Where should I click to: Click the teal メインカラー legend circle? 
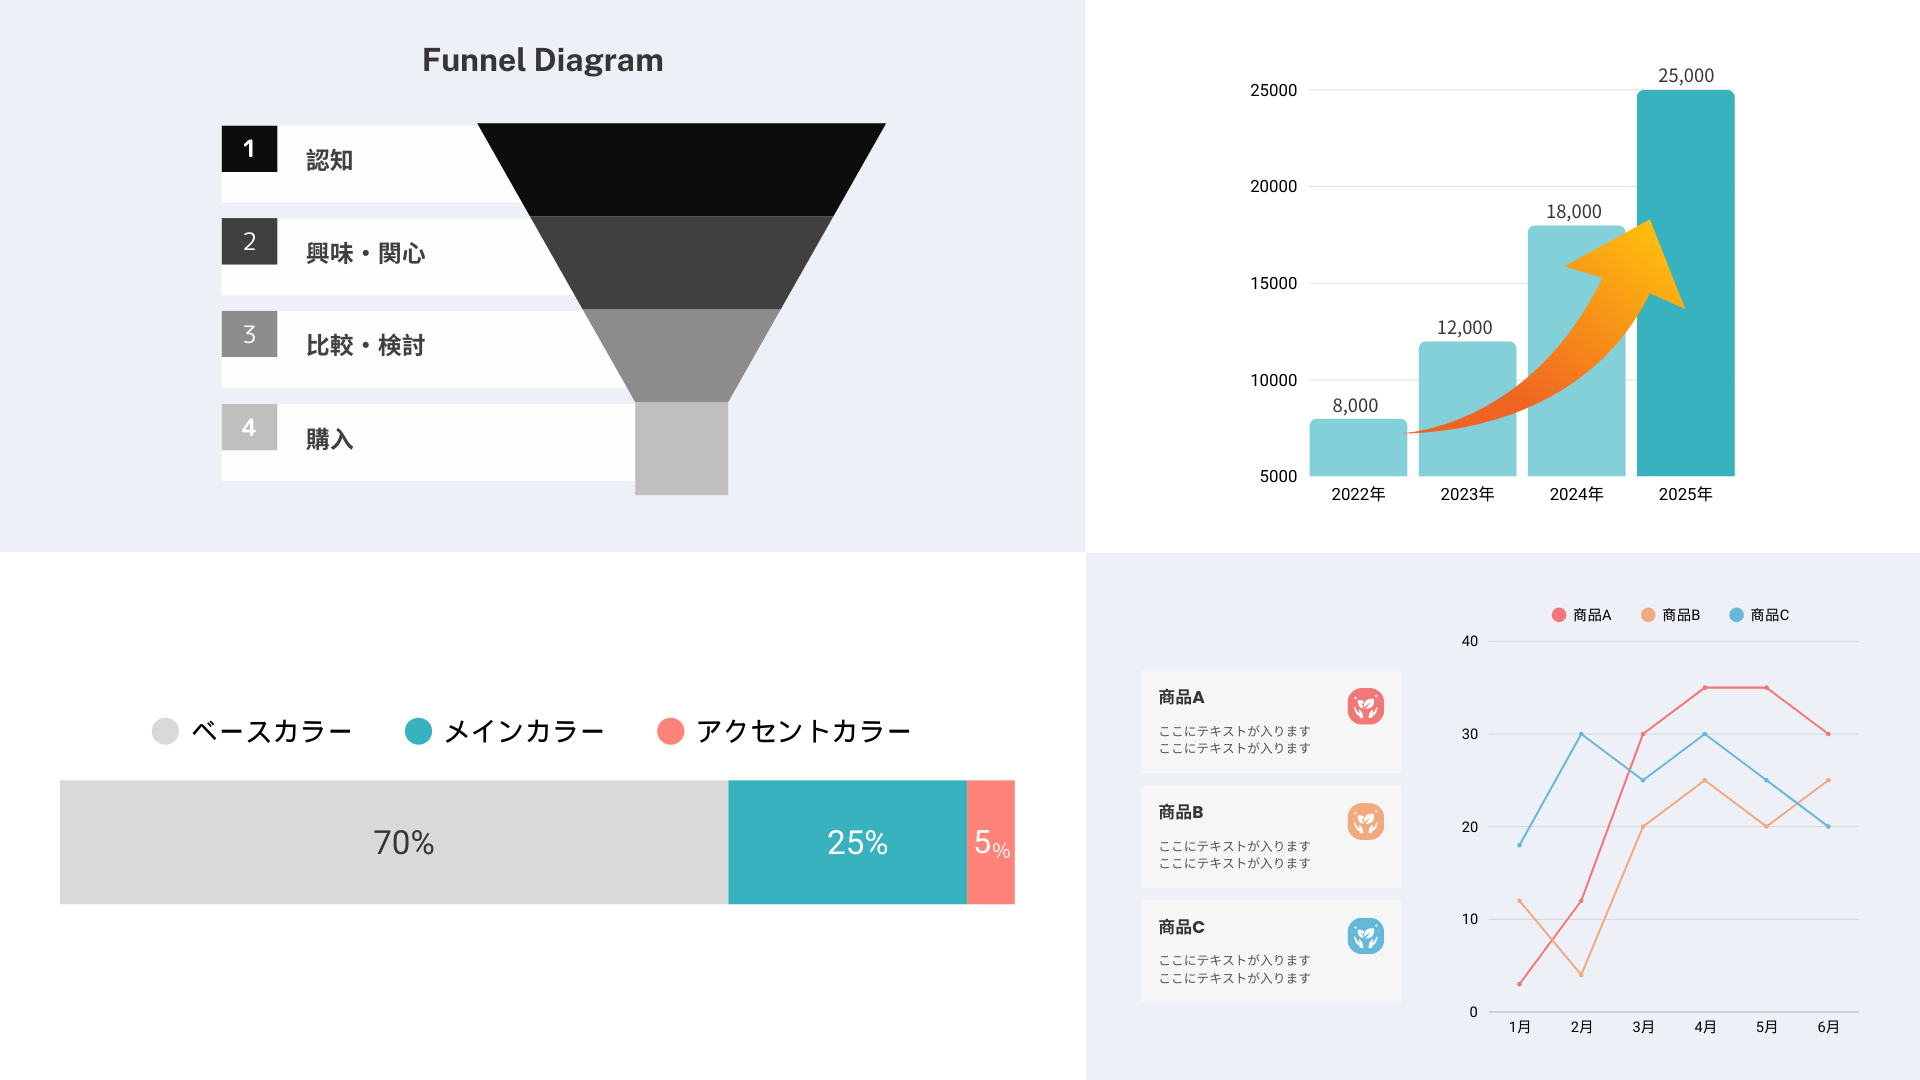pyautogui.click(x=418, y=731)
